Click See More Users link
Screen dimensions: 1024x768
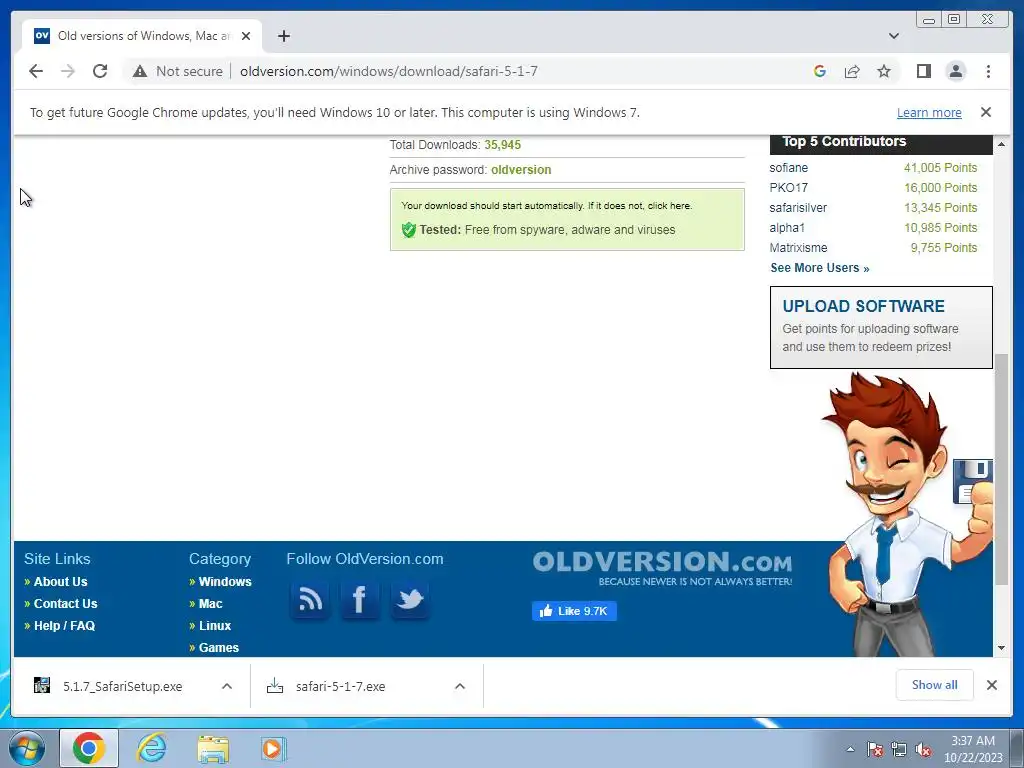820,268
